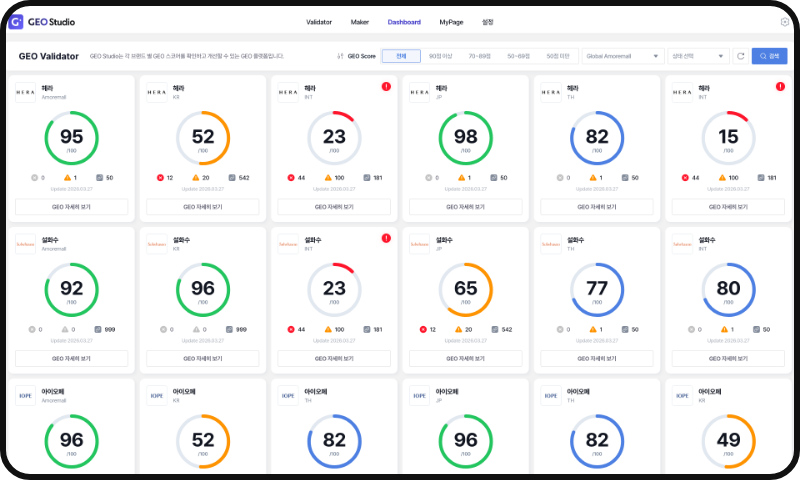Click the HERA logo thumbnail on the score 95 card
Image resolution: width=800 pixels, height=480 pixels.
(26, 92)
